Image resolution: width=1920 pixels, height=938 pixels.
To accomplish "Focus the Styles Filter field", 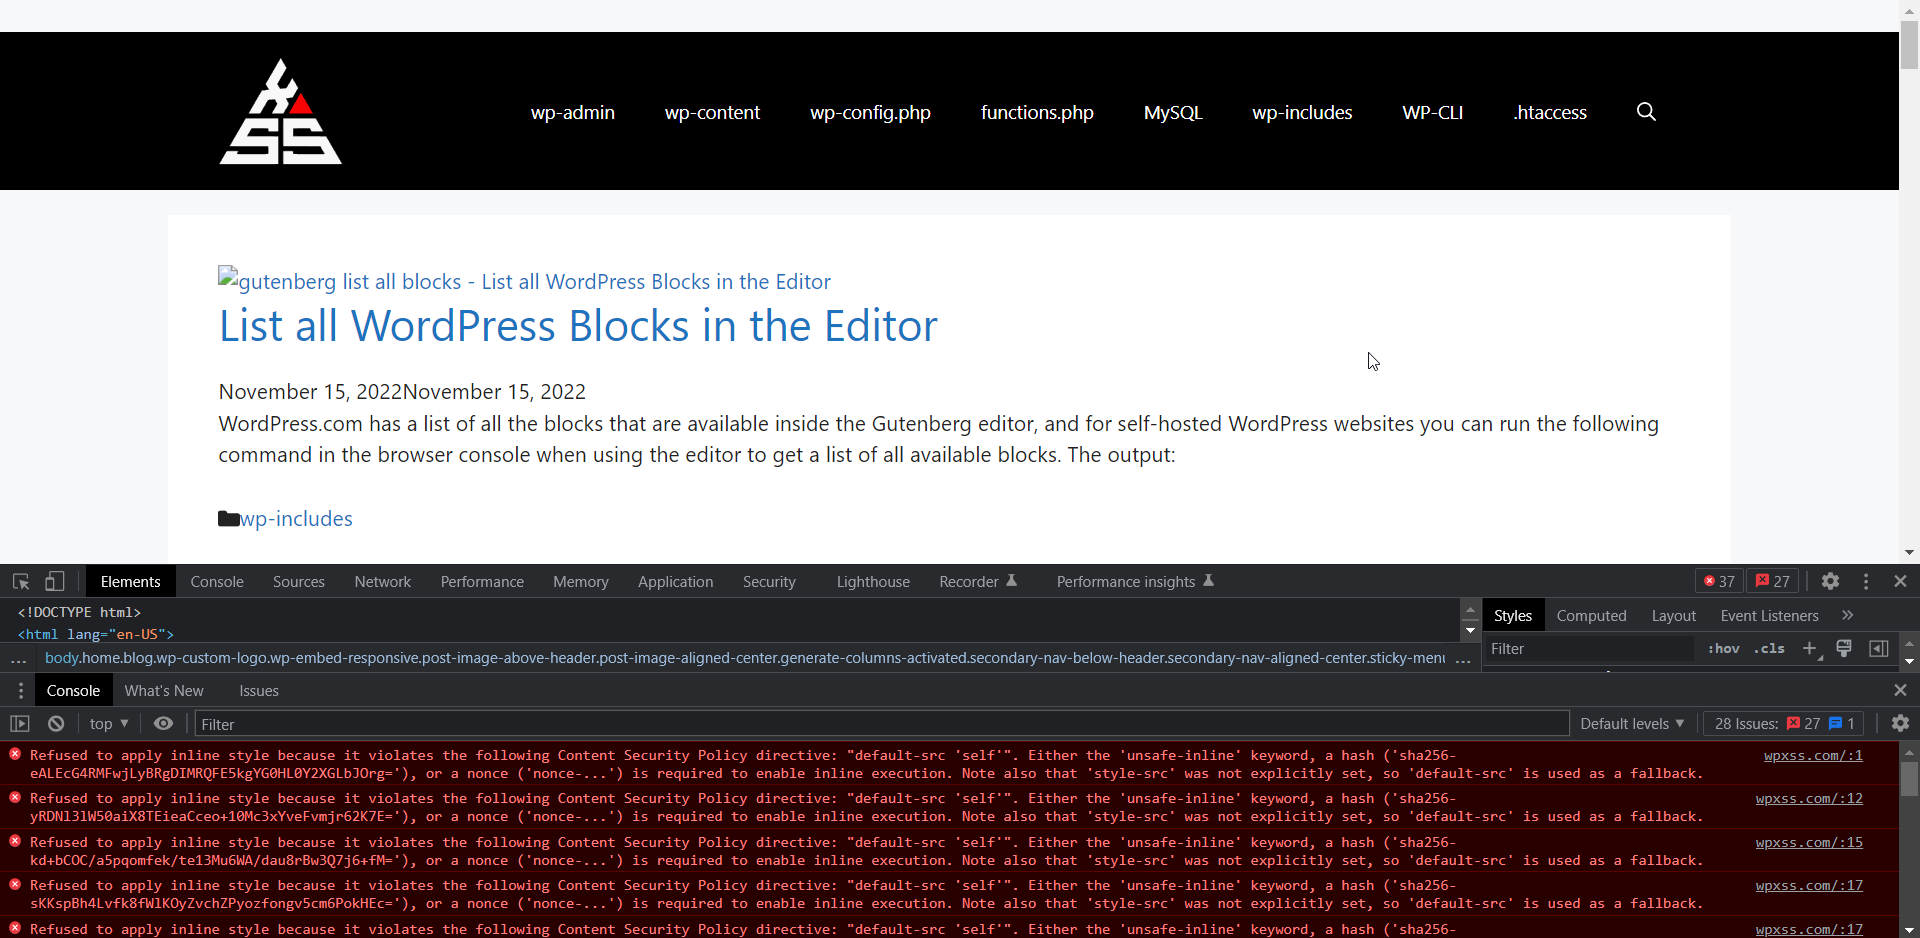I will pyautogui.click(x=1590, y=648).
